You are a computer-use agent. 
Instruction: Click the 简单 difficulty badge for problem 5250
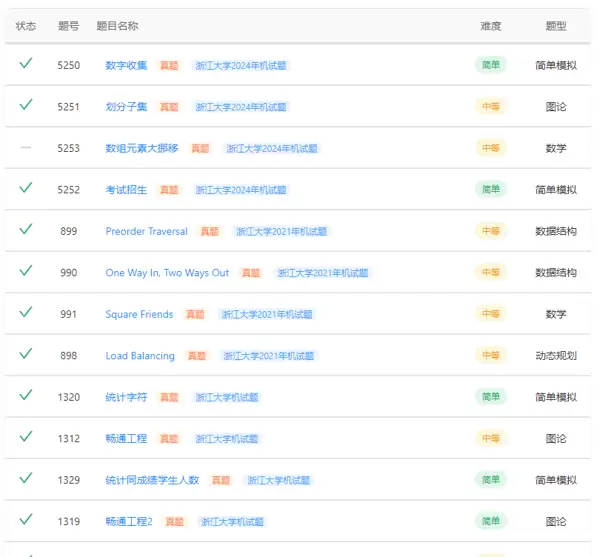[x=491, y=65]
